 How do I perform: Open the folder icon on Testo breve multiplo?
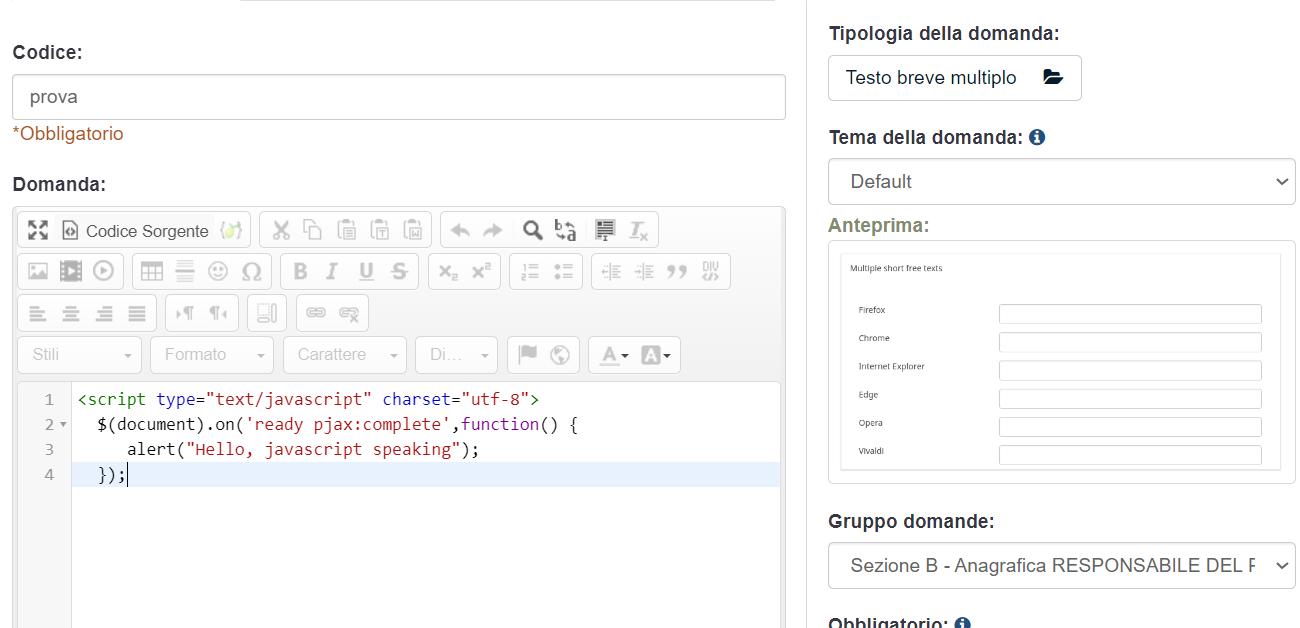pos(1053,78)
